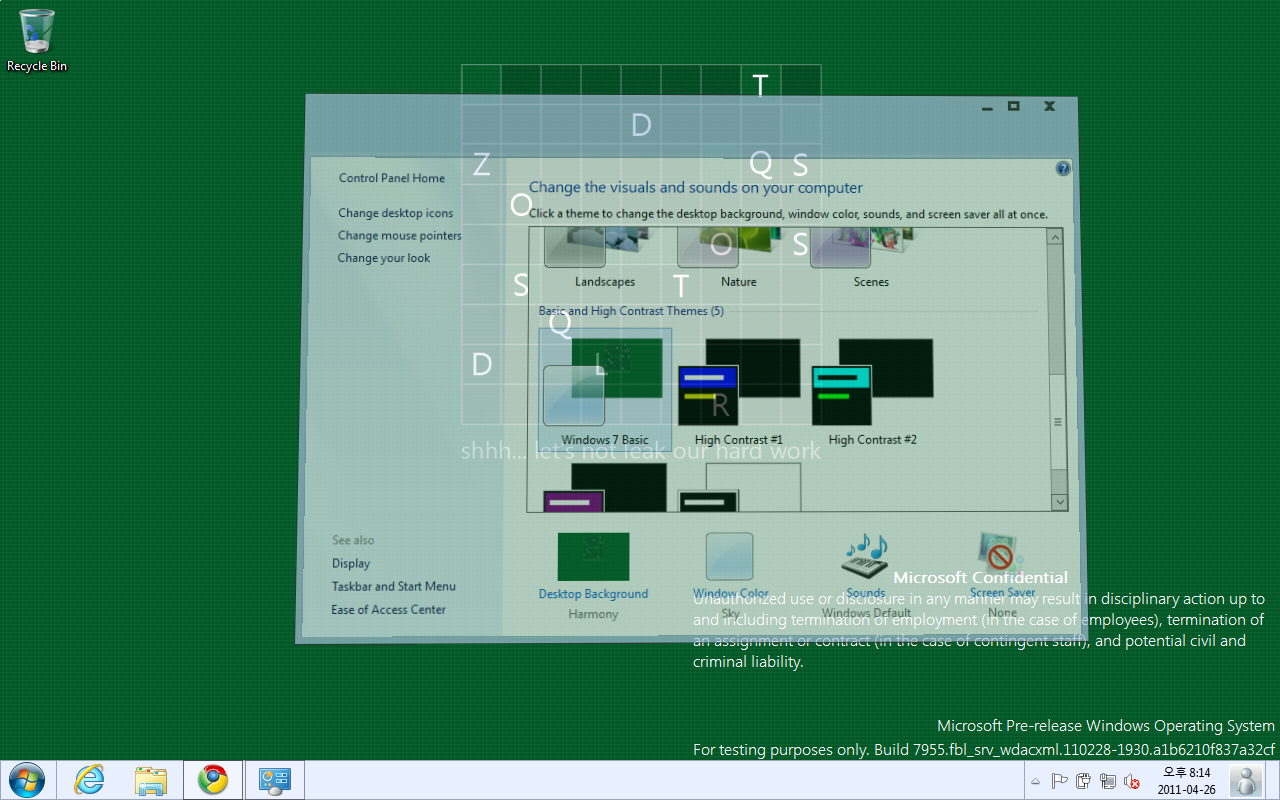The width and height of the screenshot is (1280, 800).
Task: Open the network status tray icon
Action: pos(1108,781)
